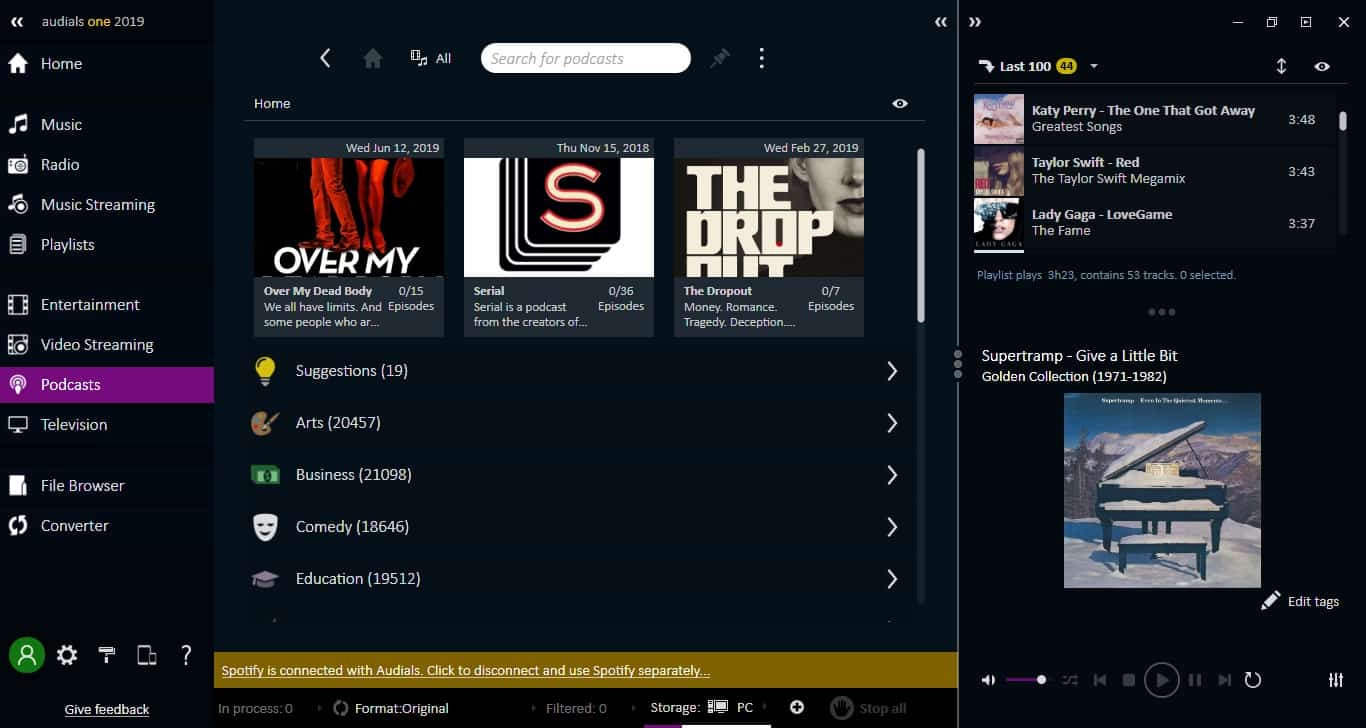Expand the player panel double chevron

click(x=976, y=22)
